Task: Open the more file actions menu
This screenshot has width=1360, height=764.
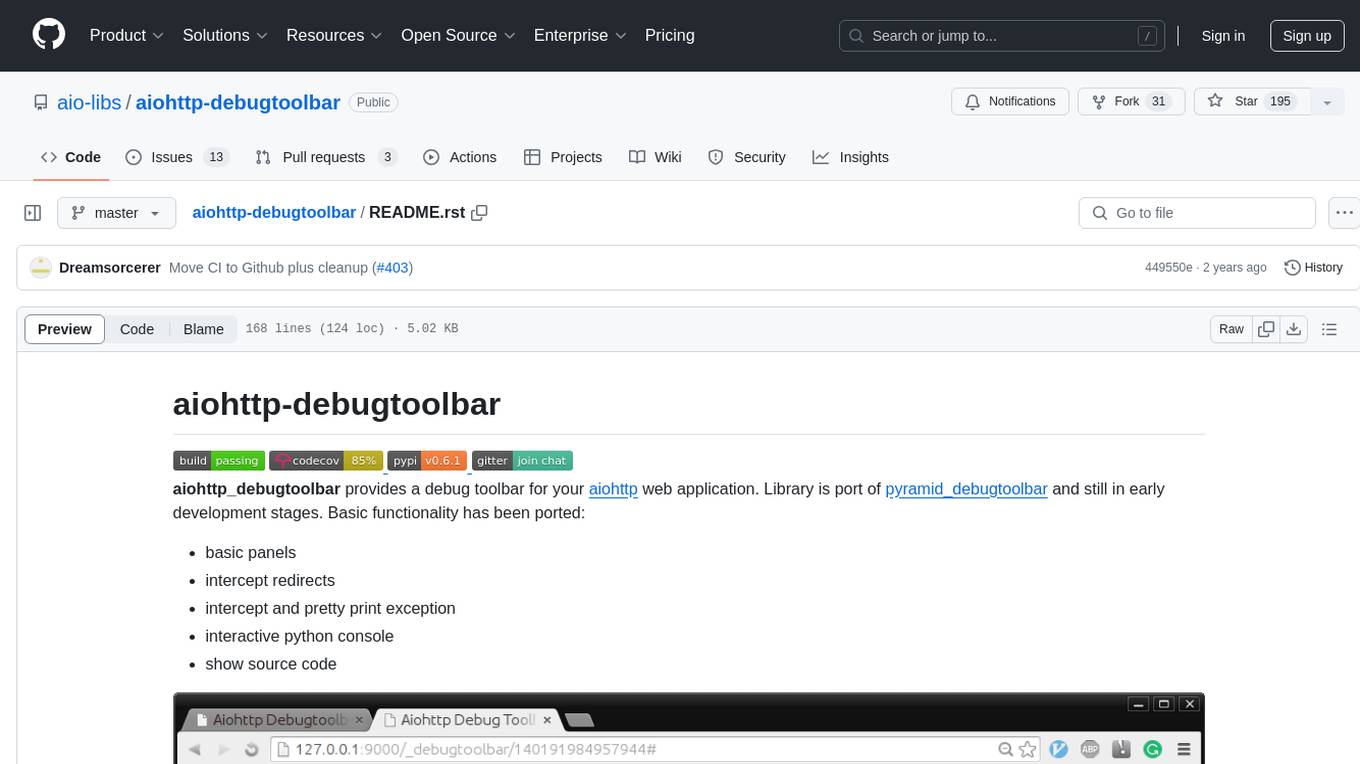Action: coord(1344,213)
